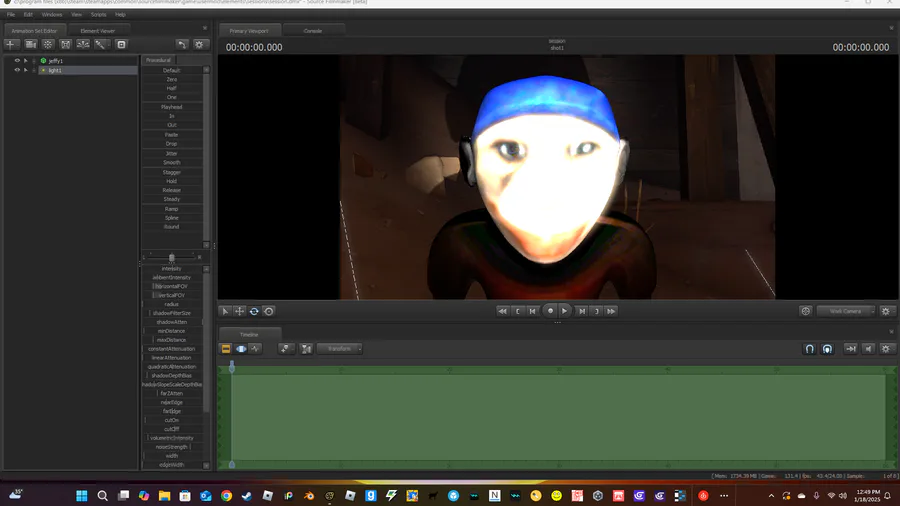Expand the jeffy1 animation set tree
900x506 pixels.
point(26,60)
